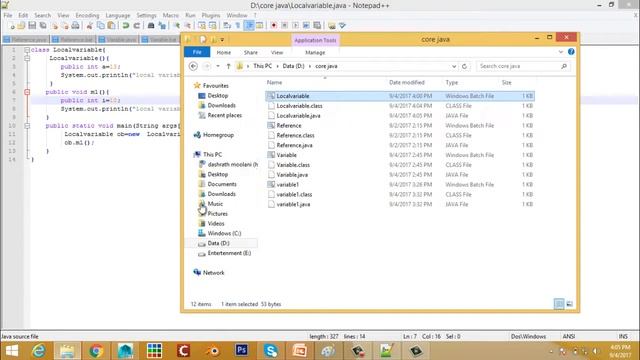Click the Save All icon in Notepad++
Image resolution: width=640 pixels, height=360 pixels.
point(42,26)
